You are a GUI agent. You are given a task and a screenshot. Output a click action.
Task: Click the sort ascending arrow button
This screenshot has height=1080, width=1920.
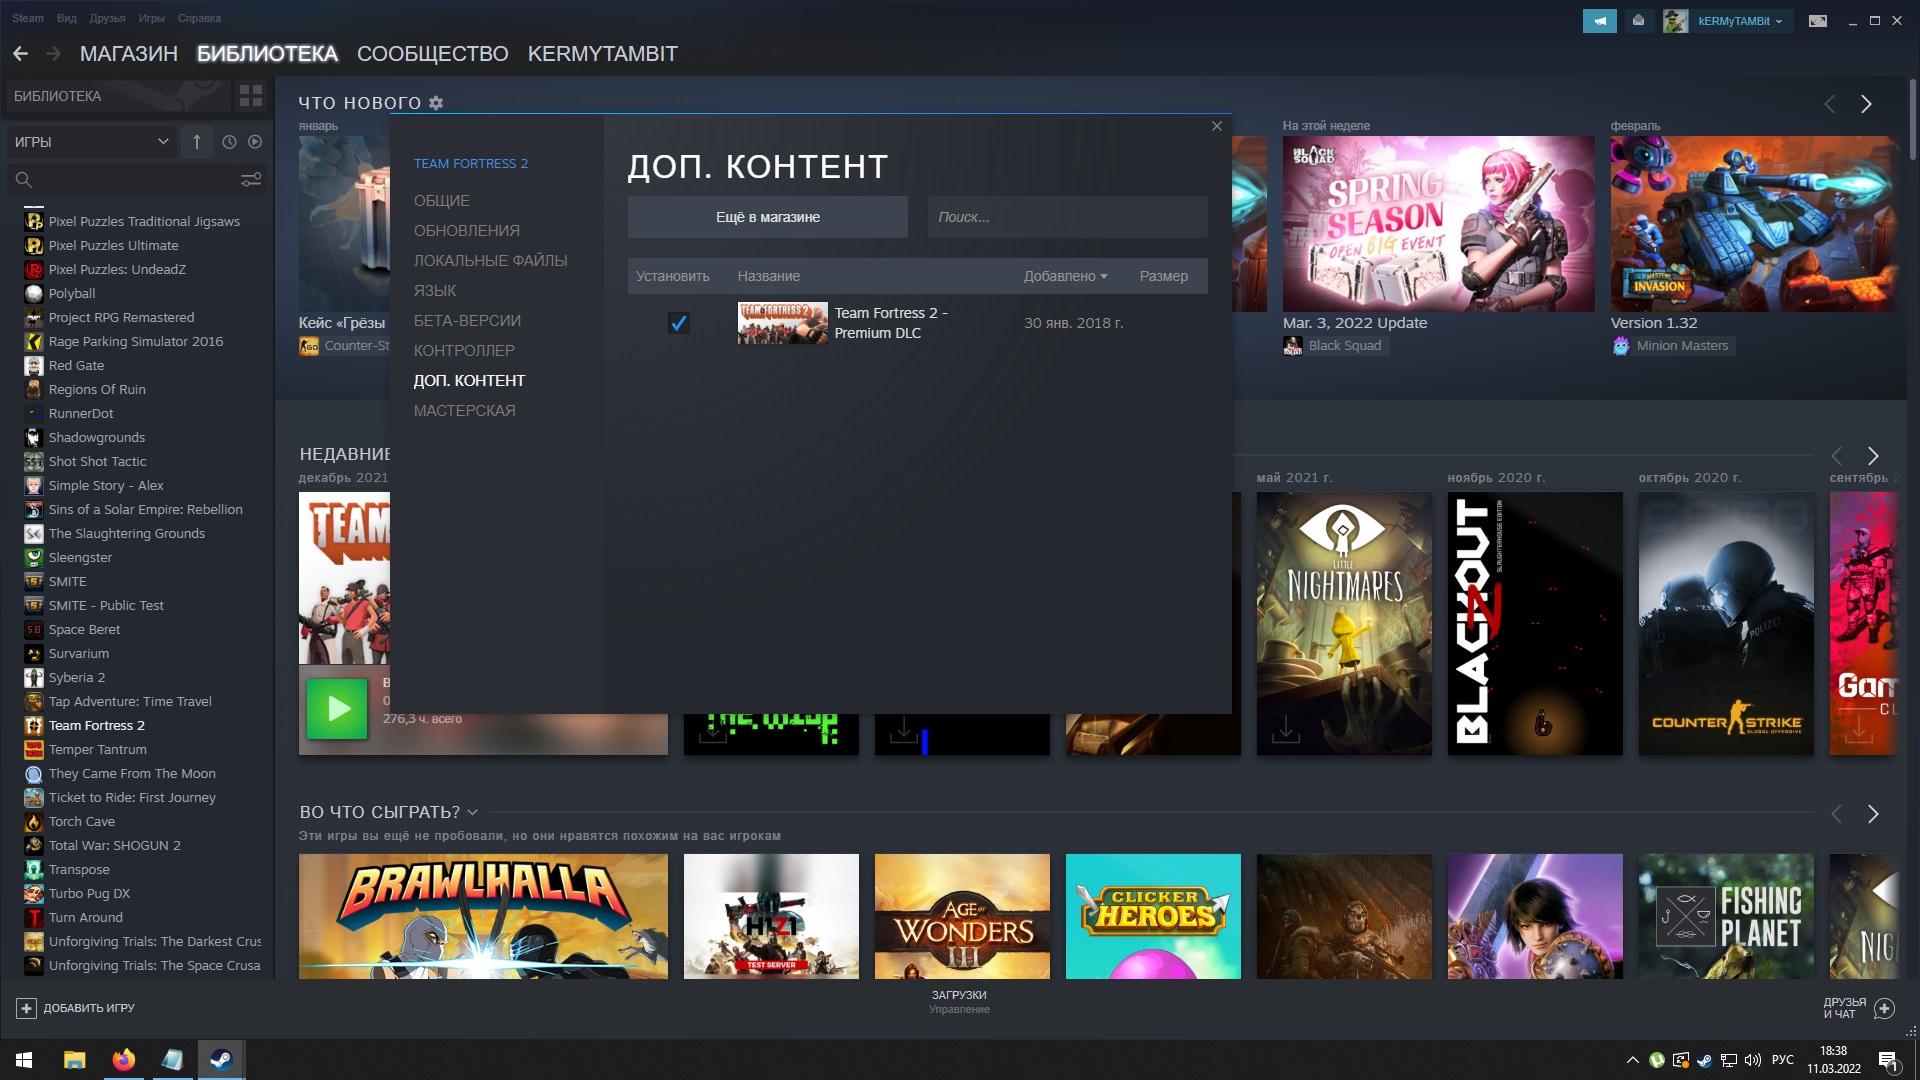(197, 142)
